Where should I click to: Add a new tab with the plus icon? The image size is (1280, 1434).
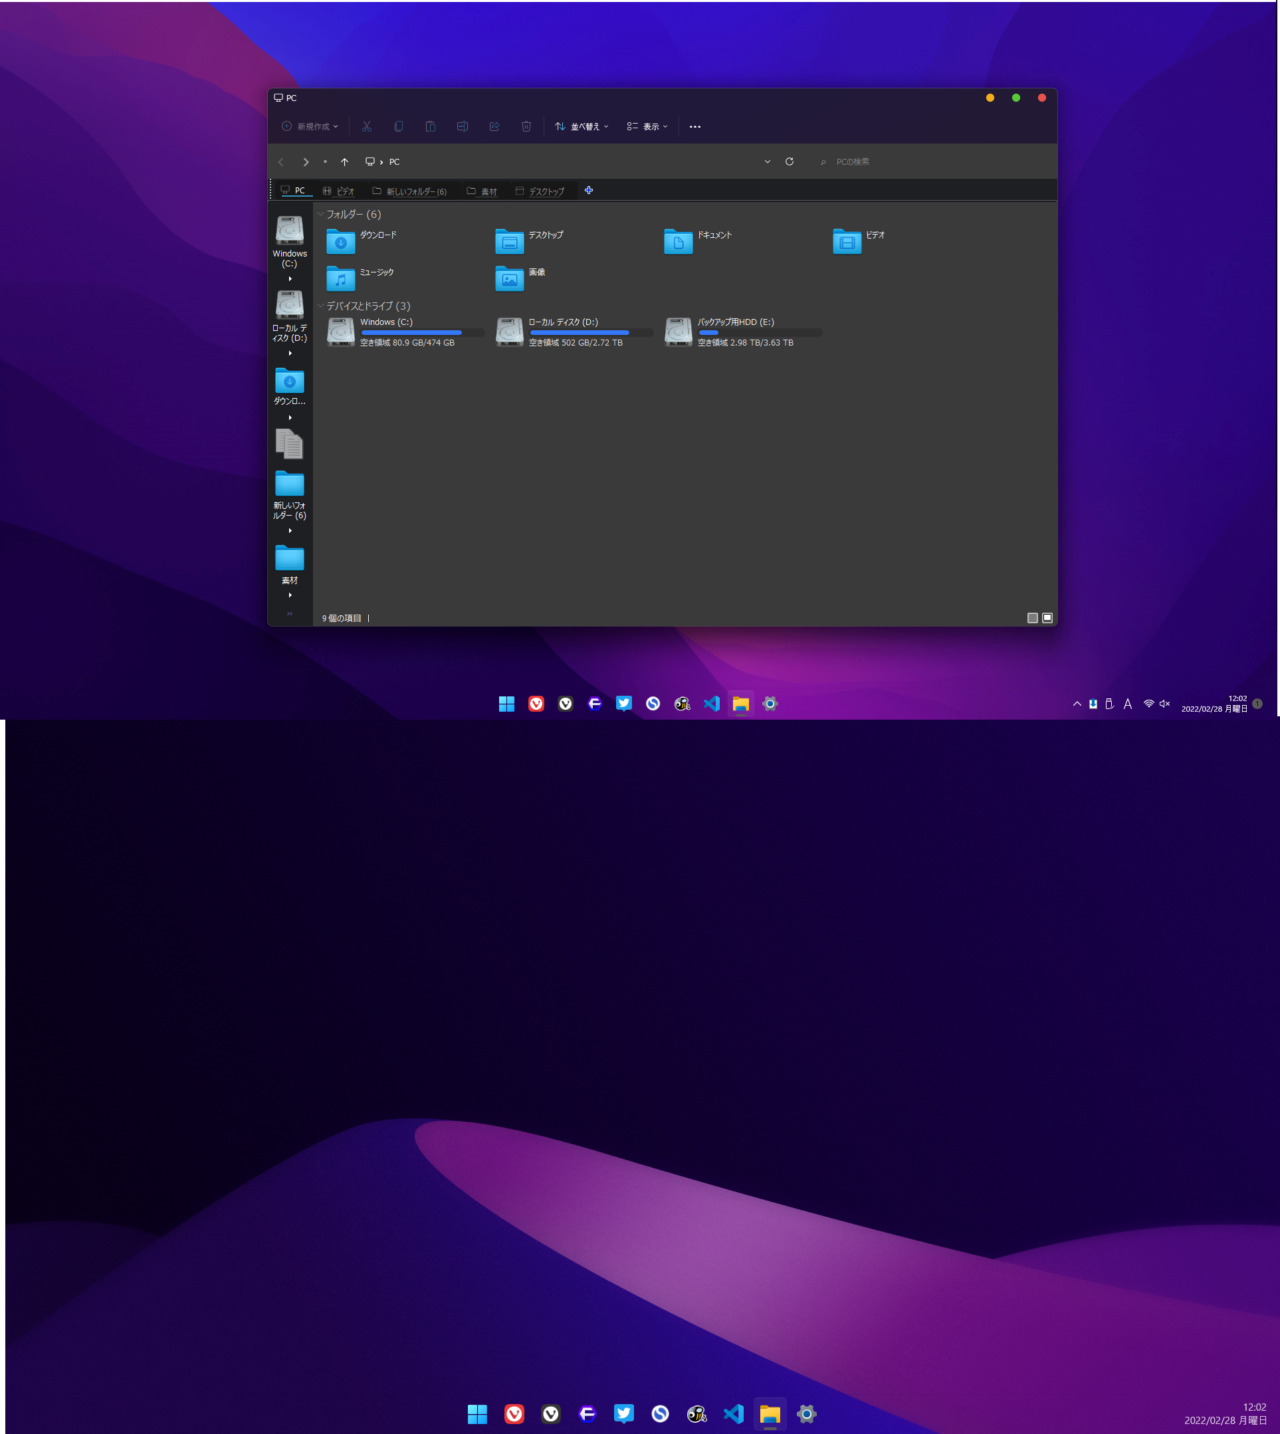click(589, 190)
